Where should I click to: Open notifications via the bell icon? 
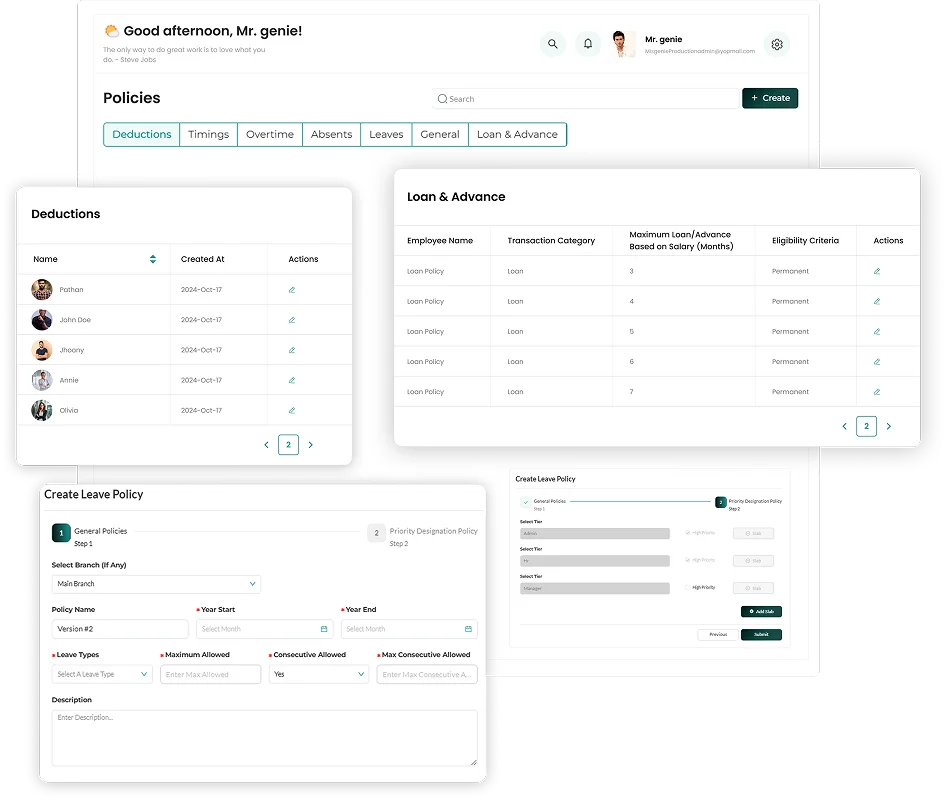[588, 44]
